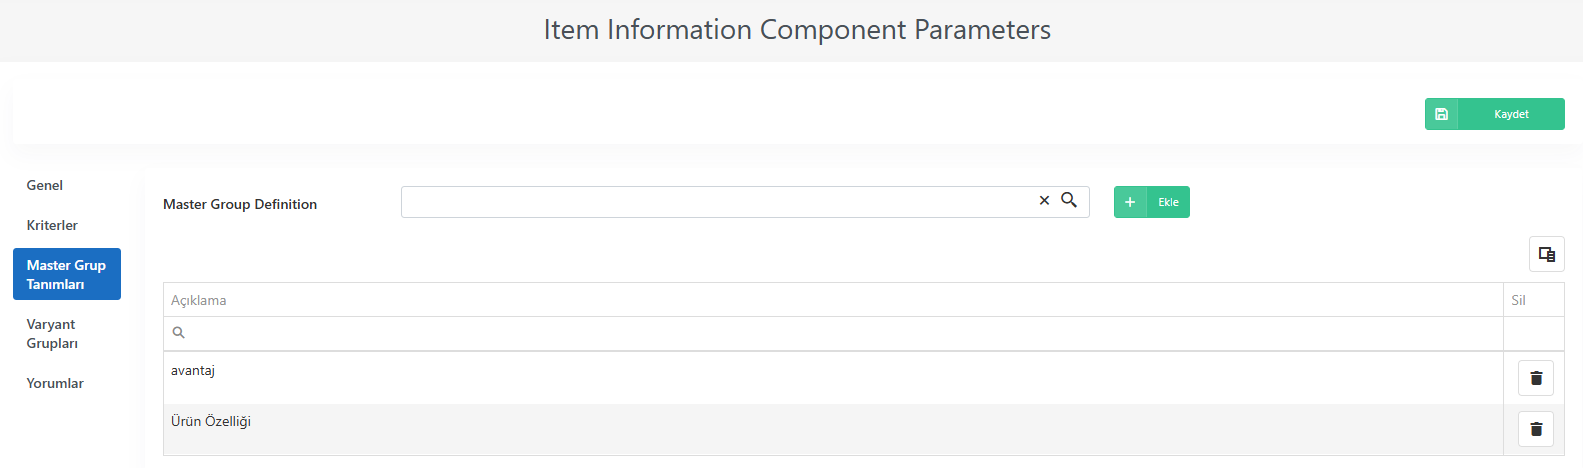
Task: Click the plus icon beside Ekle
Action: click(1130, 202)
